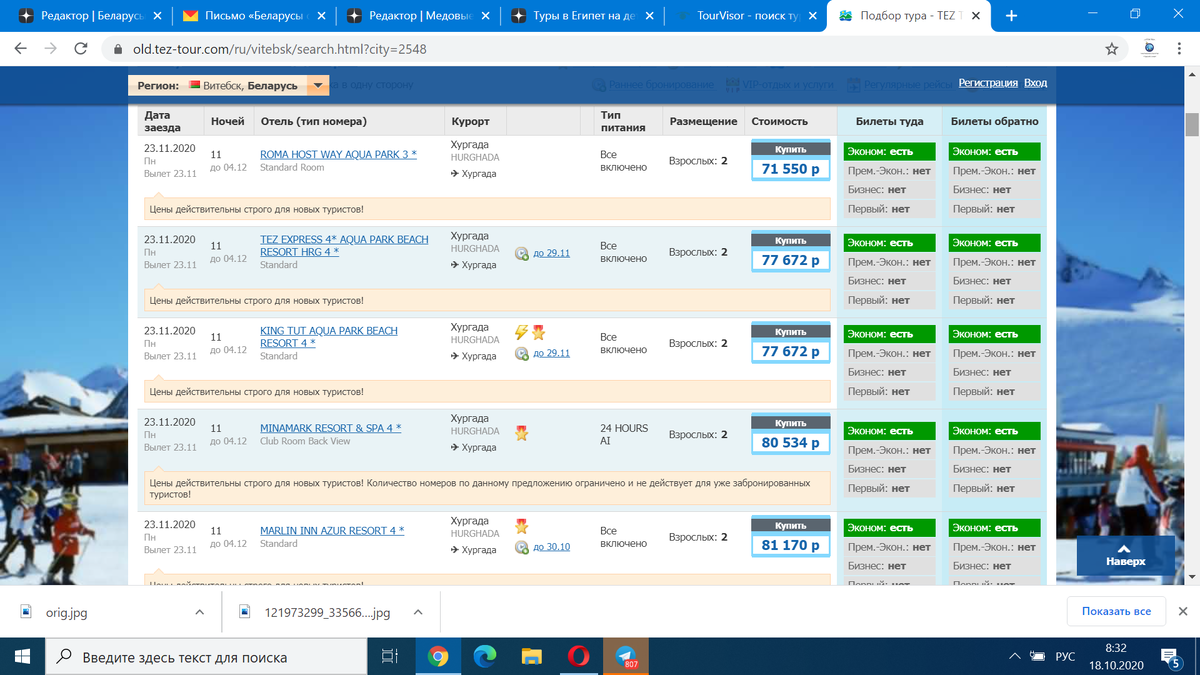The image size is (1200, 675).
Task: Open Telegram from the taskbar
Action: pos(627,656)
